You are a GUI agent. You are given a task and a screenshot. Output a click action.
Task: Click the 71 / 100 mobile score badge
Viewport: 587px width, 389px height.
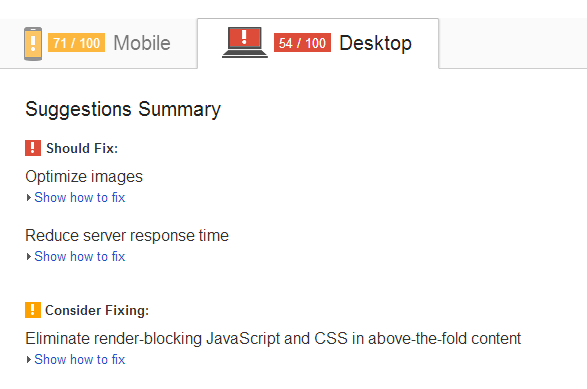76,43
